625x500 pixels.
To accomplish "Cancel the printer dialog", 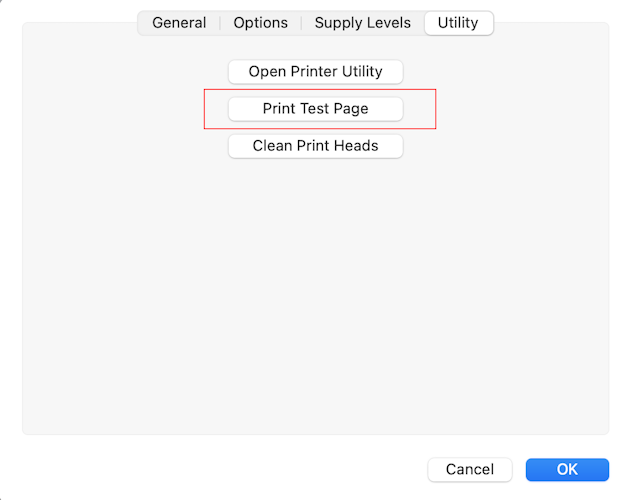I will (470, 469).
